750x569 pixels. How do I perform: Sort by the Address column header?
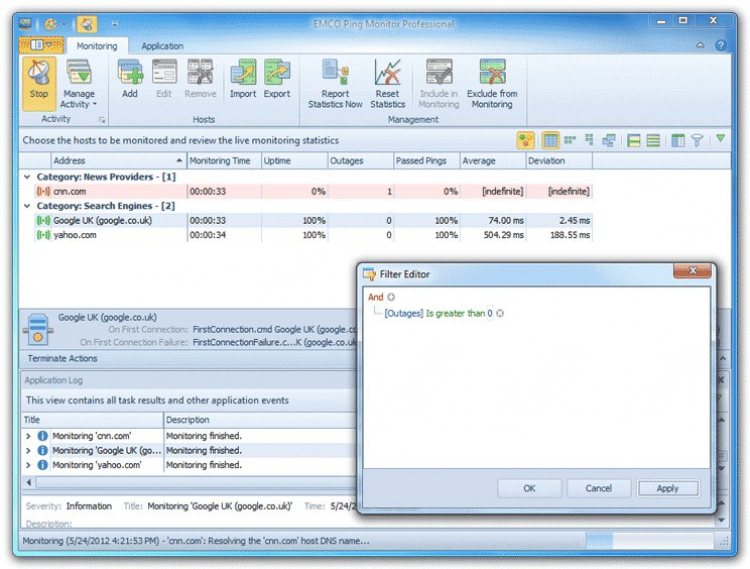click(118, 161)
